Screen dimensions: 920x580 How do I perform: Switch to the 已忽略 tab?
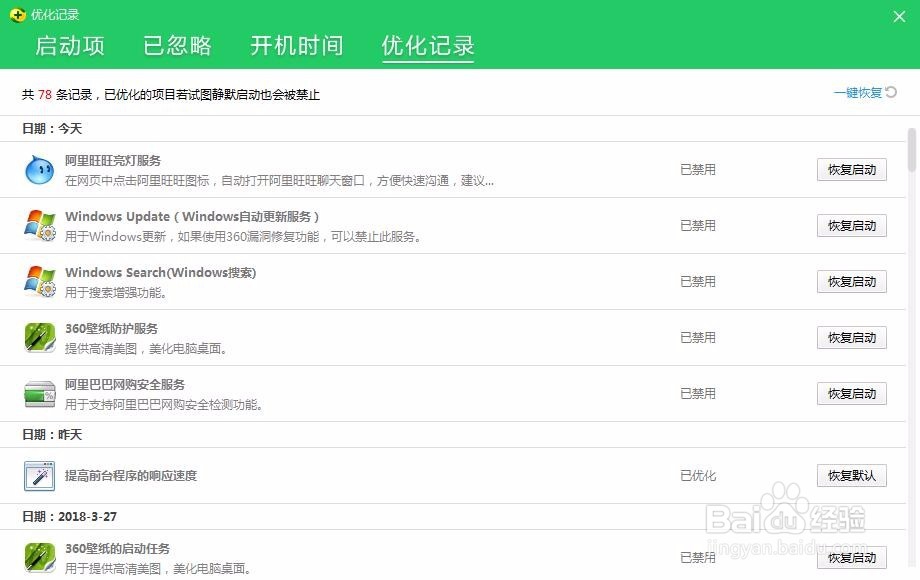tap(177, 46)
